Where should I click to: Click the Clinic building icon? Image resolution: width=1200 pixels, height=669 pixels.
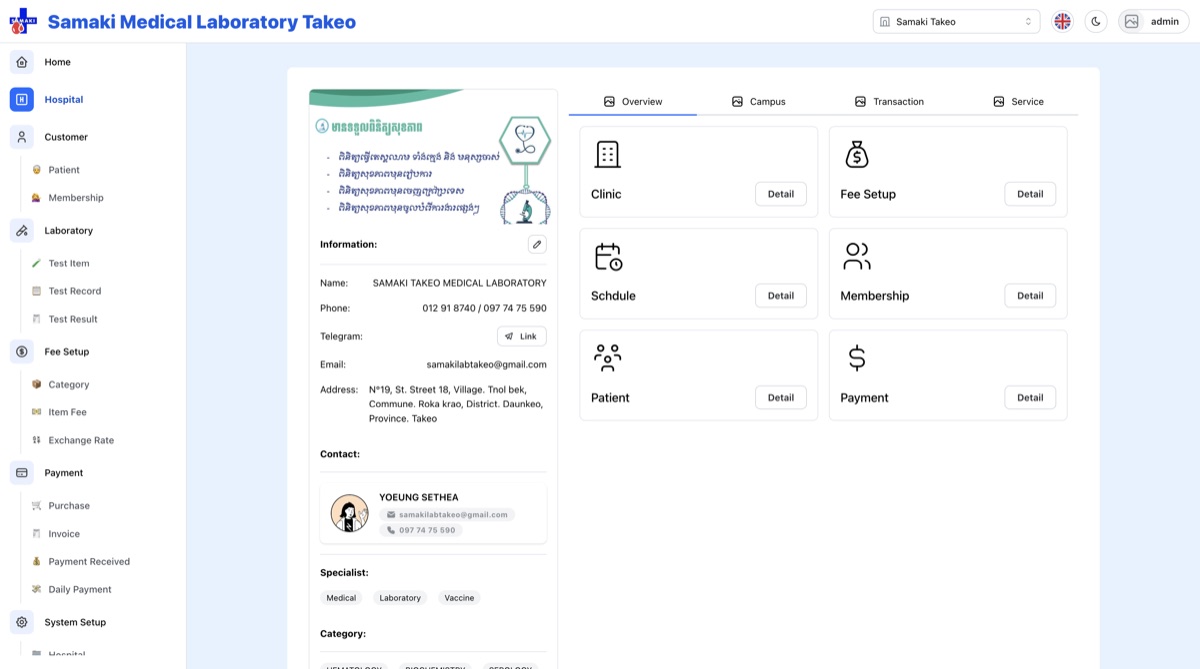point(607,154)
